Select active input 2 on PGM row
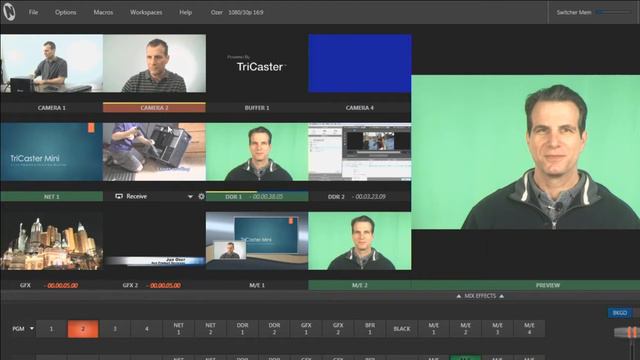This screenshot has width=640, height=360. point(83,329)
